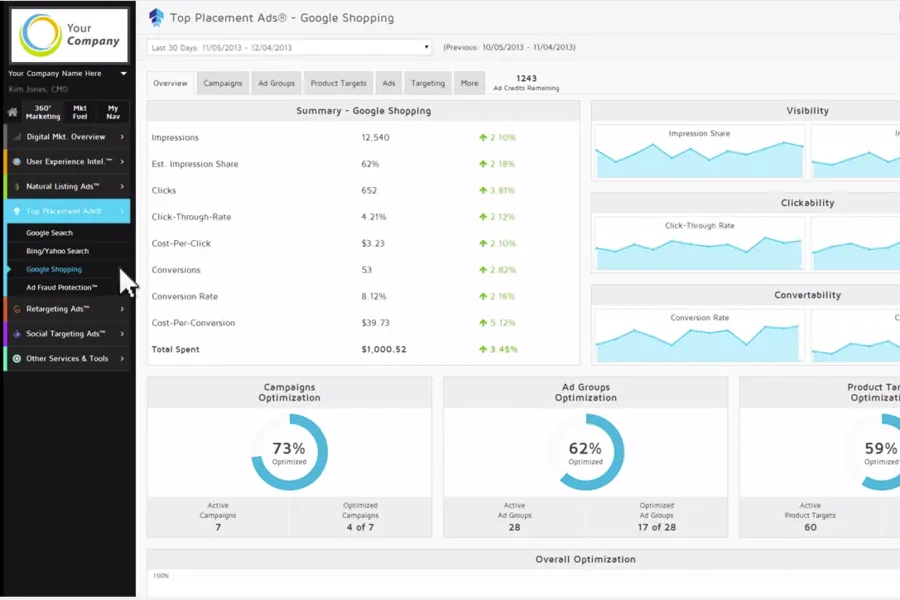
Task: Open the Last 30 Days date range dropdown
Action: (289, 47)
